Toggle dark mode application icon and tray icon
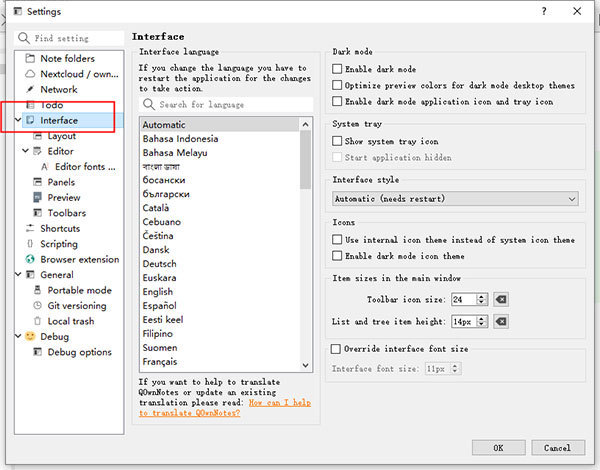 point(337,101)
